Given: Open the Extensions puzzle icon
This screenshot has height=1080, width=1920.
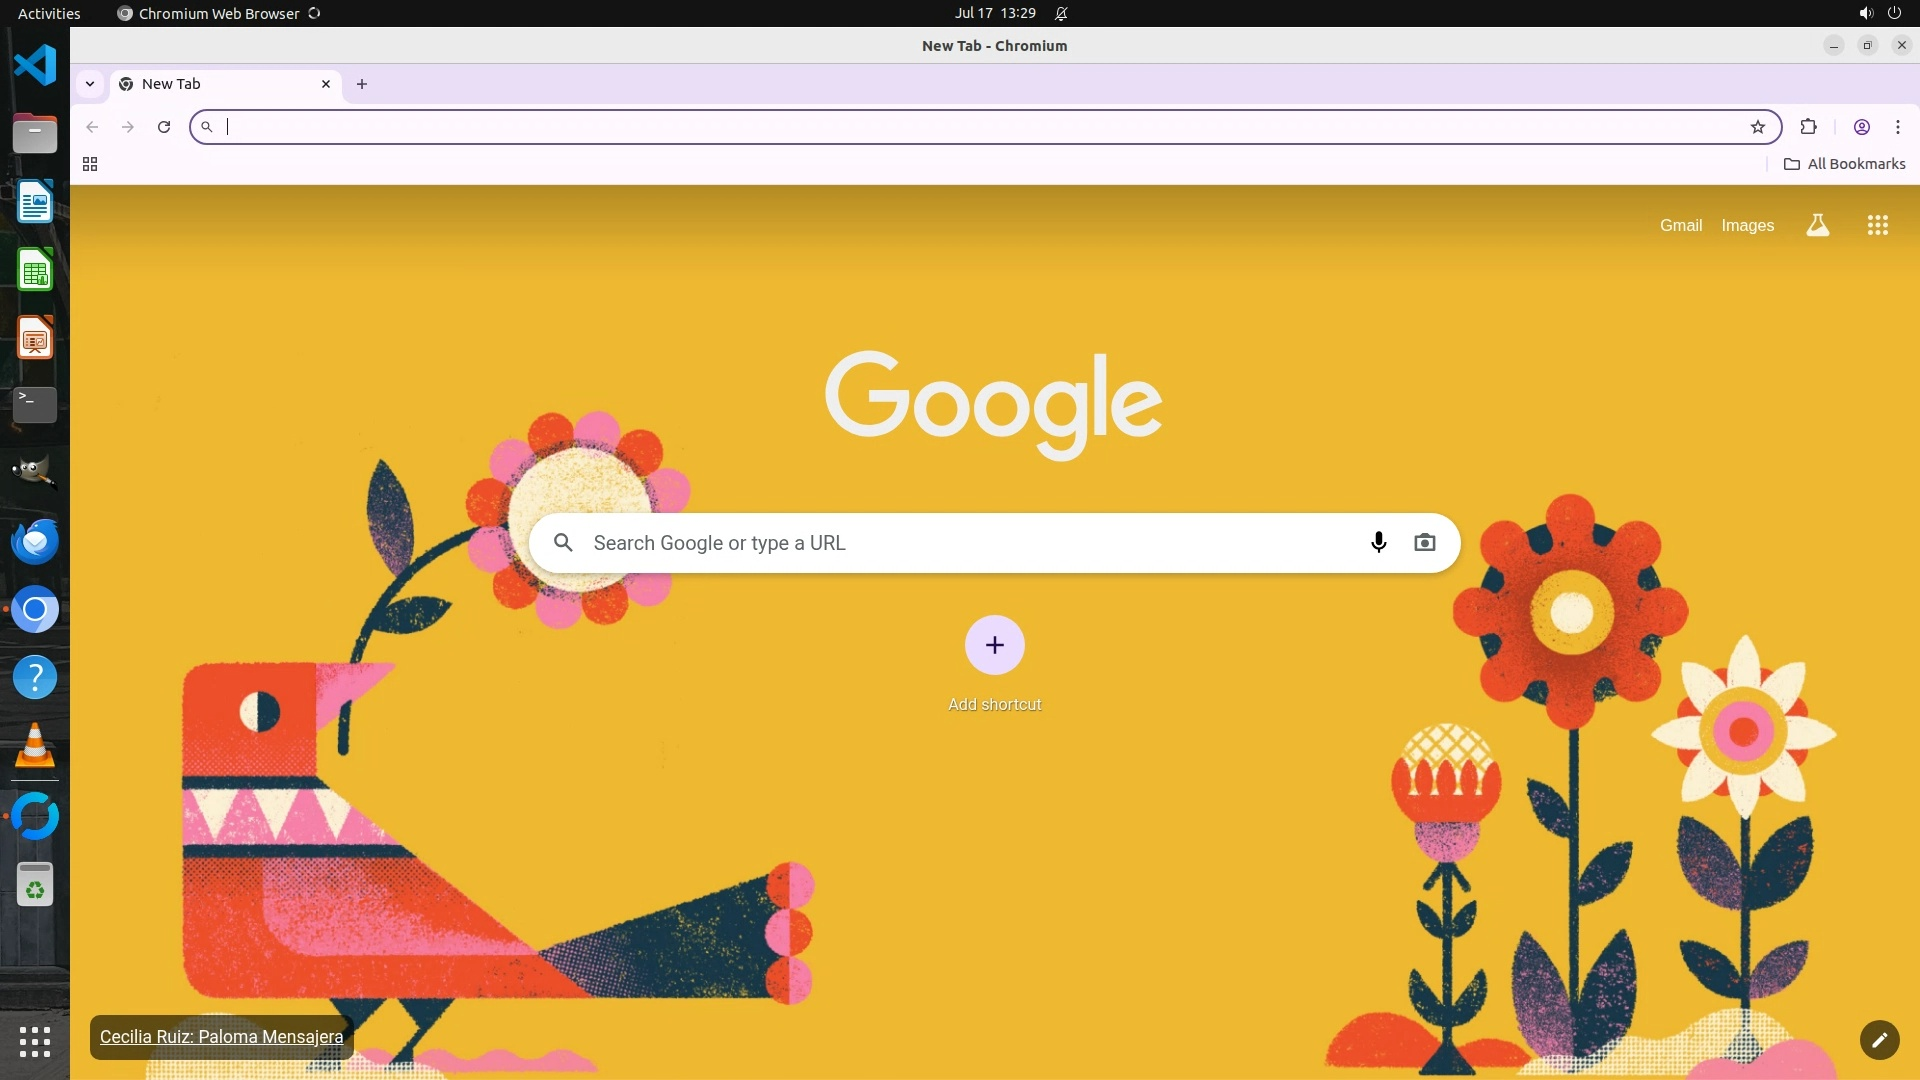Looking at the screenshot, I should [1808, 127].
